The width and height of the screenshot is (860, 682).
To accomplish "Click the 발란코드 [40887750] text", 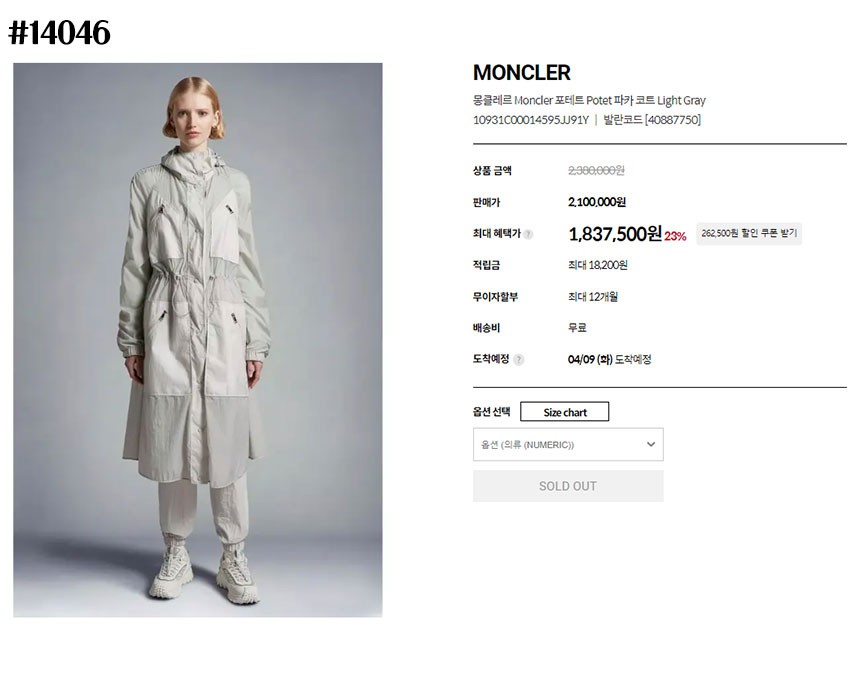I will click(x=652, y=120).
